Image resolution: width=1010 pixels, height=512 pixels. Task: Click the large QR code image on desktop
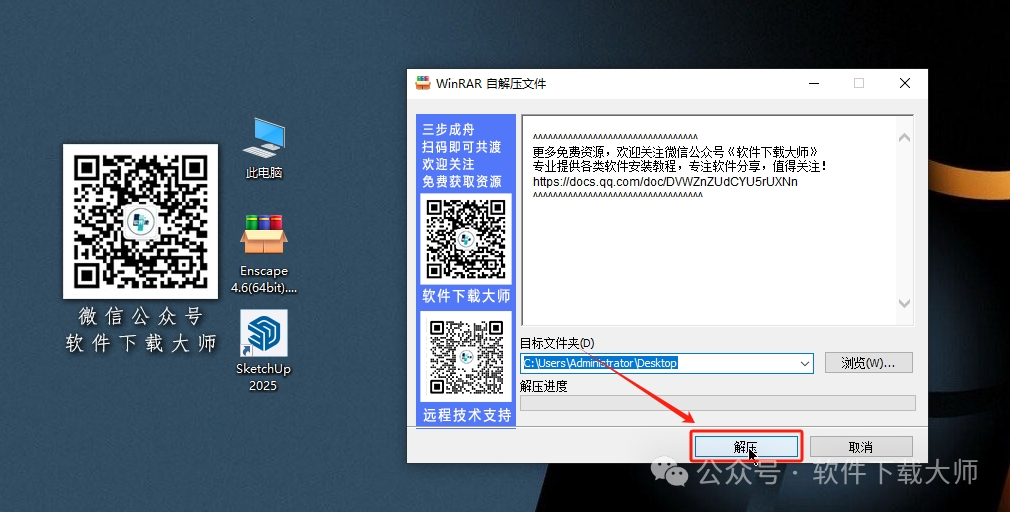[x=140, y=221]
